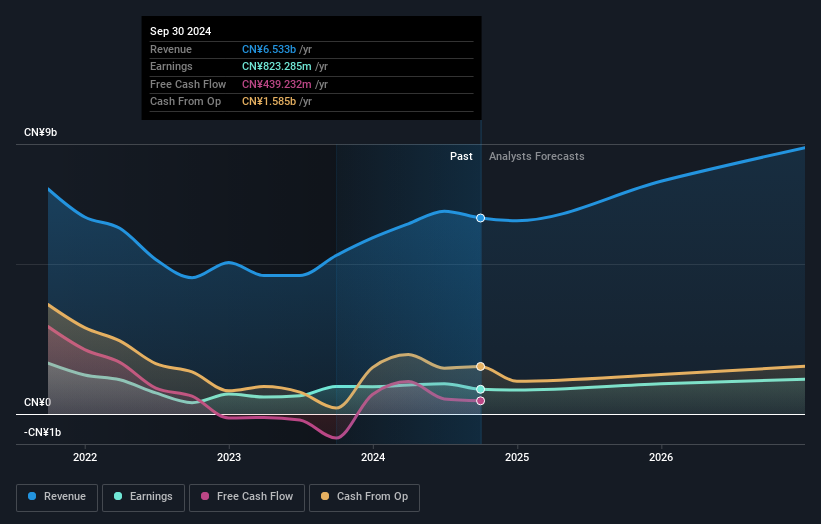
Task: Click the 2023 x-axis label
Action: (229, 457)
